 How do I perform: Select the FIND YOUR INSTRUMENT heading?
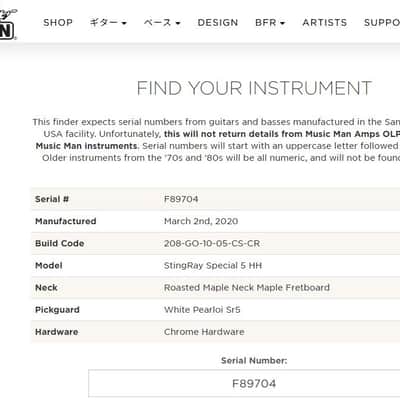pyautogui.click(x=254, y=88)
